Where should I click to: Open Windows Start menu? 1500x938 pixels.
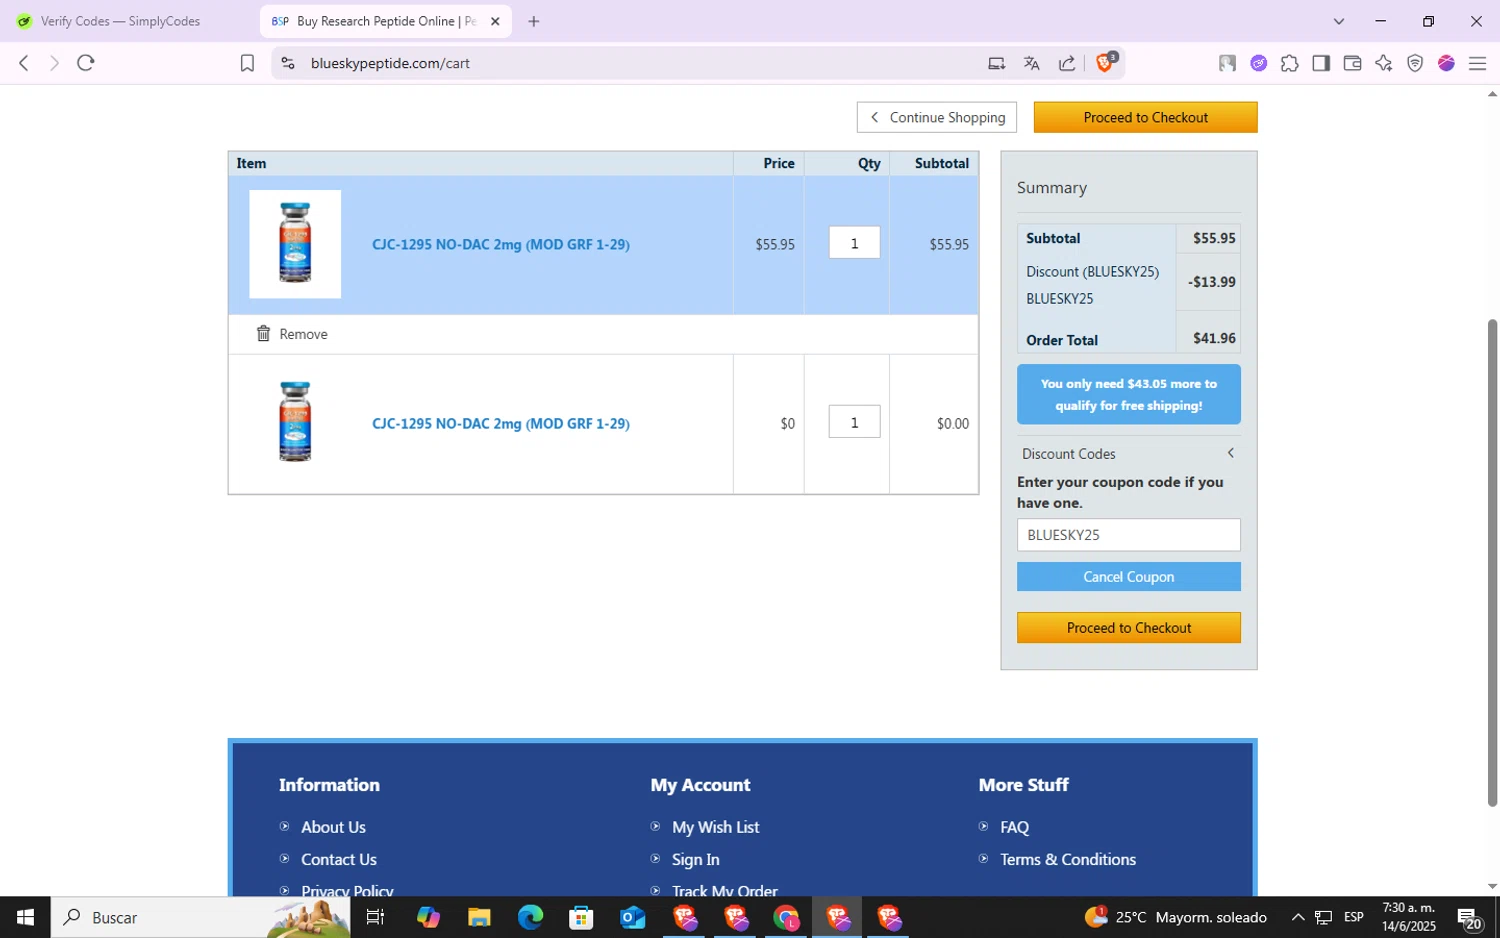pyautogui.click(x=25, y=917)
